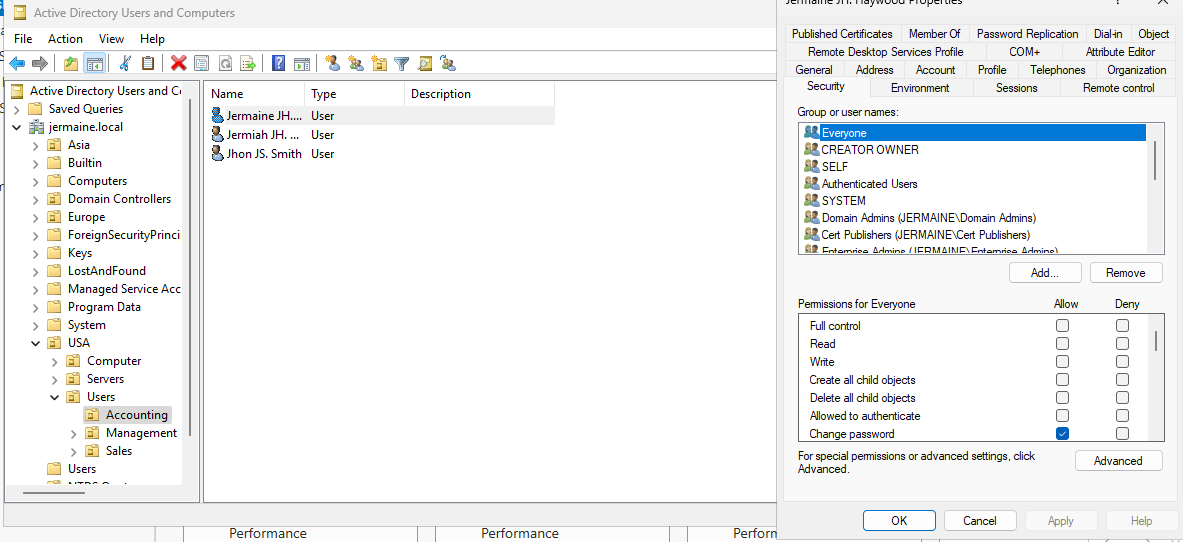Image resolution: width=1183 pixels, height=542 pixels.
Task: Check Allow for Create all child objects
Action: 1062,380
